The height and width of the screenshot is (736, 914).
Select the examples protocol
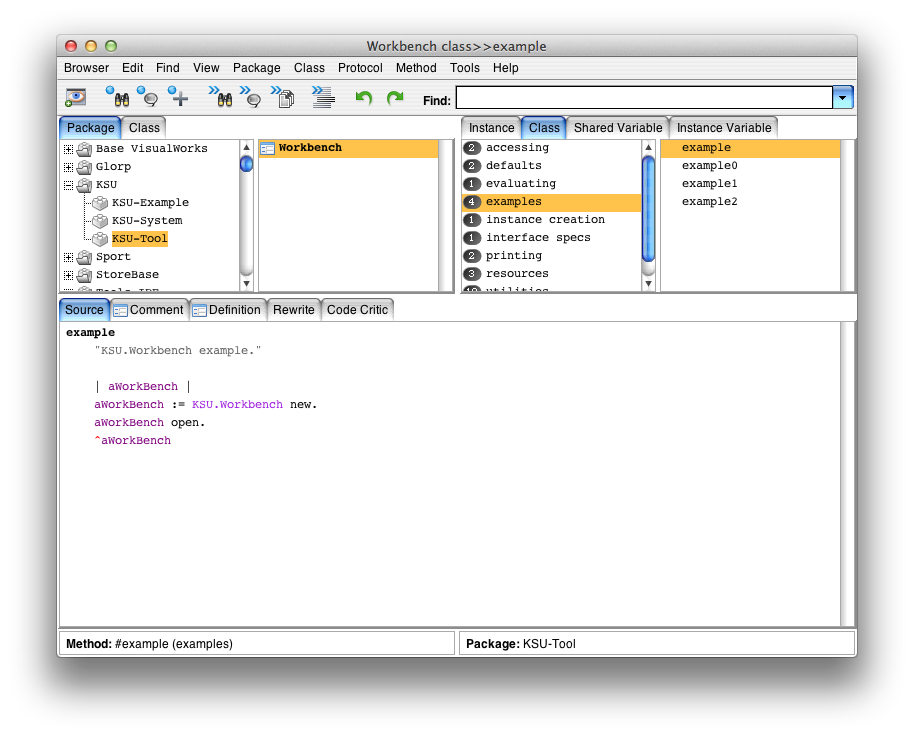(x=551, y=202)
